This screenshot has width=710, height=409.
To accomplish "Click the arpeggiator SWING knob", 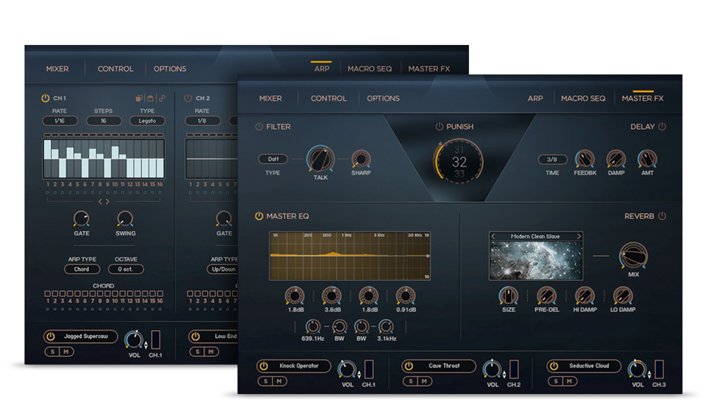I will pos(125,218).
